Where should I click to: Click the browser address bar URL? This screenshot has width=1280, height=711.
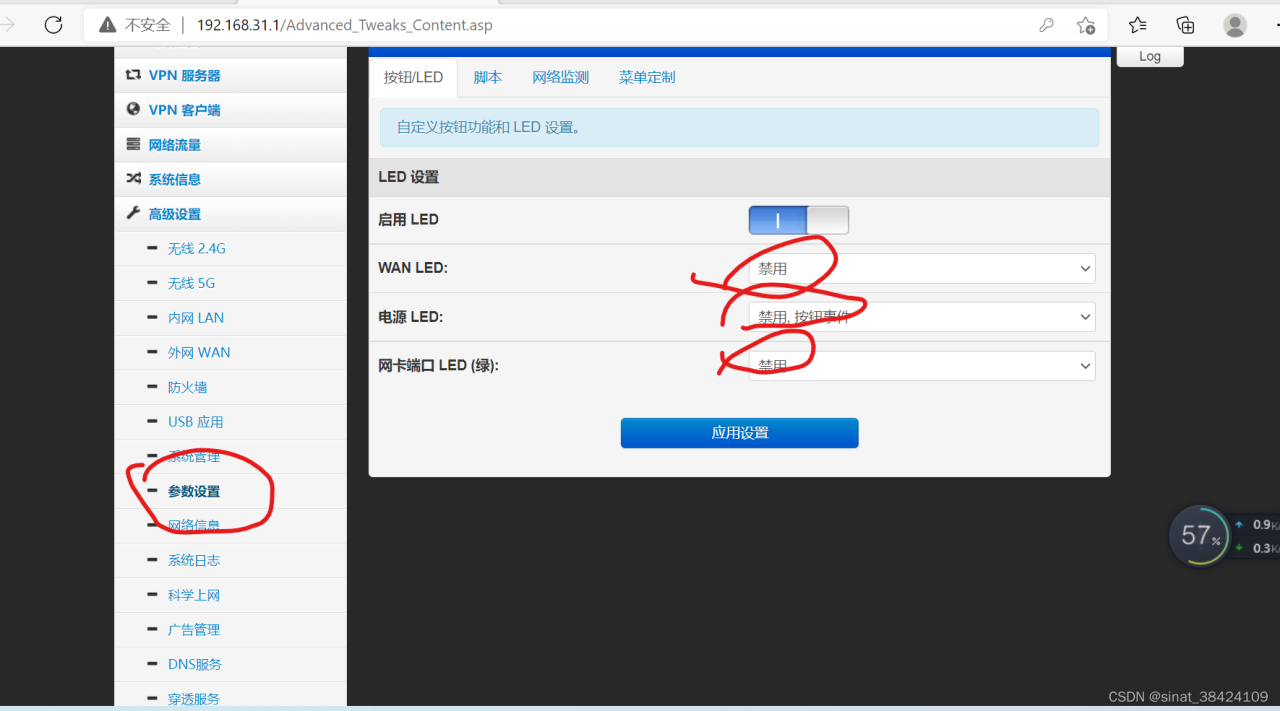coord(344,25)
